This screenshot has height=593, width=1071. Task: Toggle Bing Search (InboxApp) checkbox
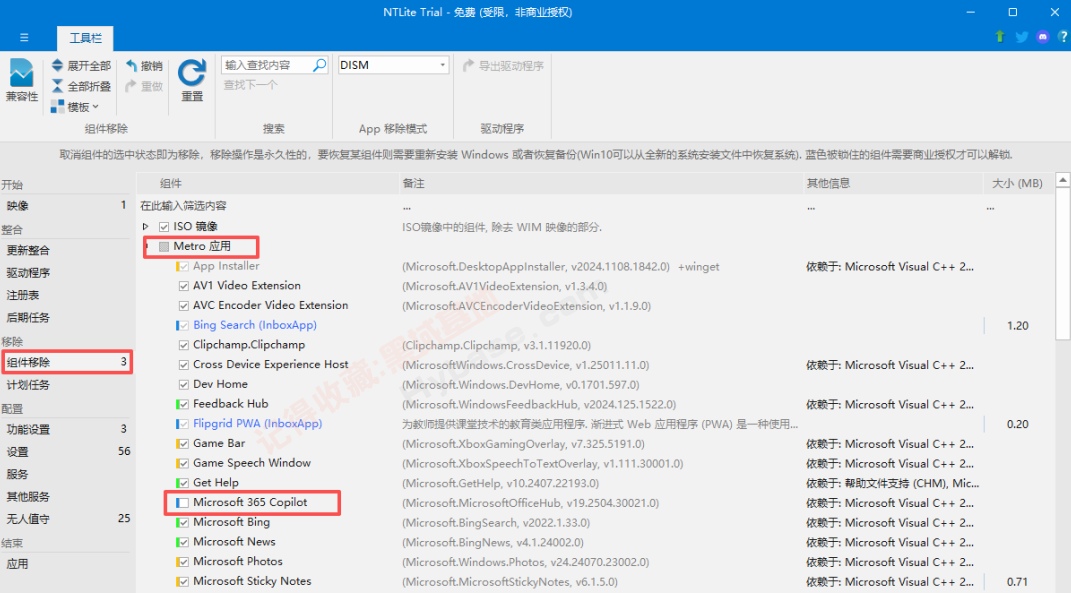184,325
